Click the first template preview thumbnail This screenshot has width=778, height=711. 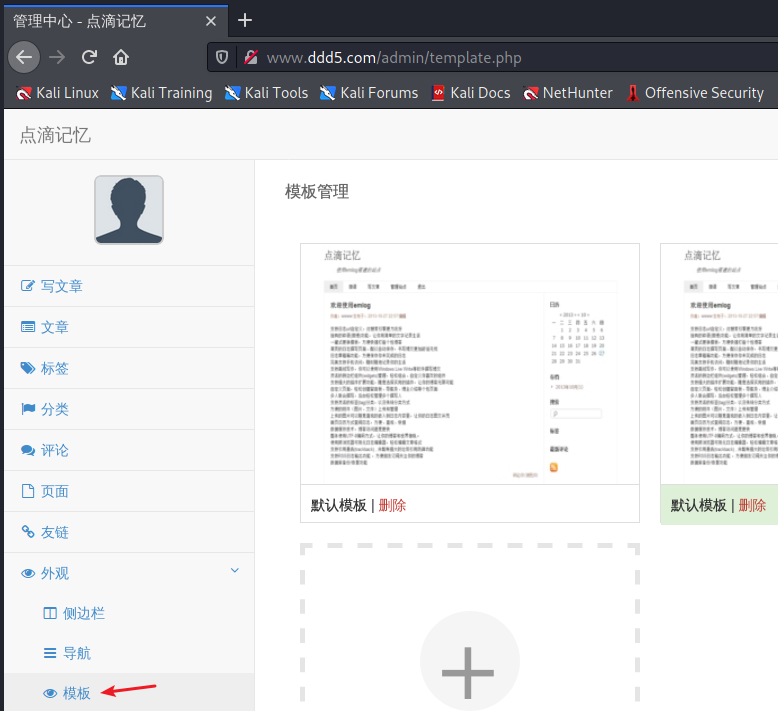coord(470,364)
